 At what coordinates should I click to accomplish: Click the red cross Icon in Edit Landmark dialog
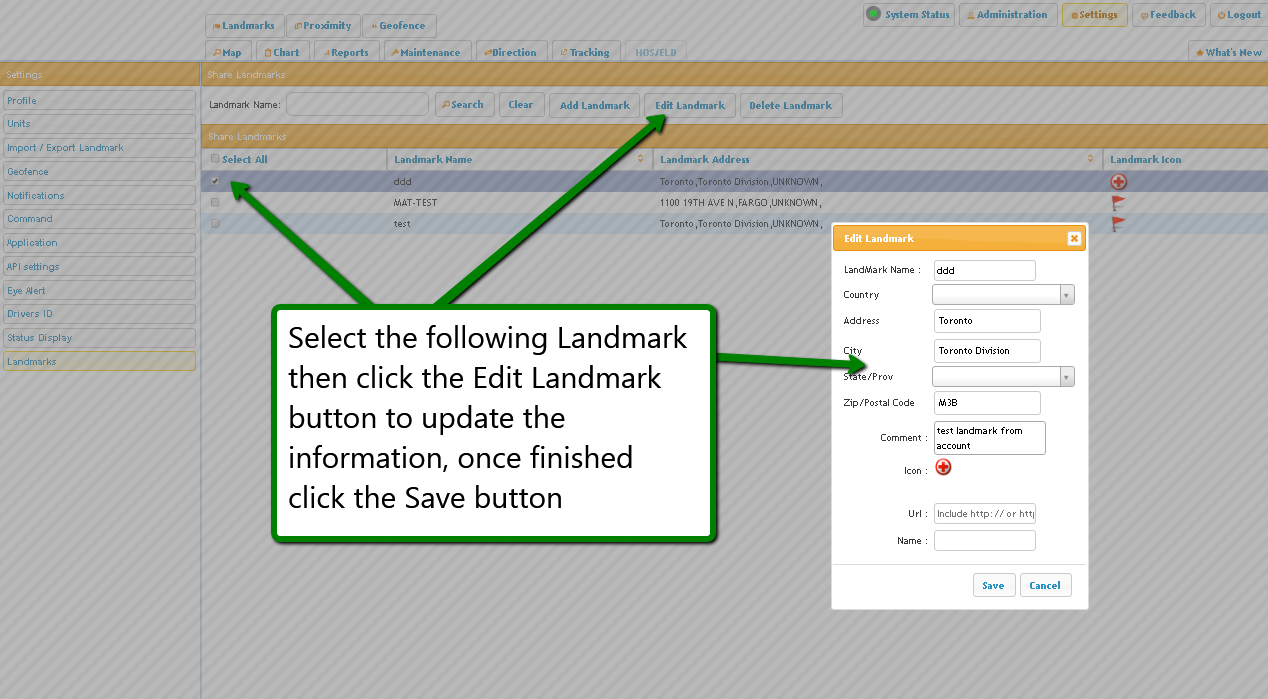pyautogui.click(x=943, y=467)
